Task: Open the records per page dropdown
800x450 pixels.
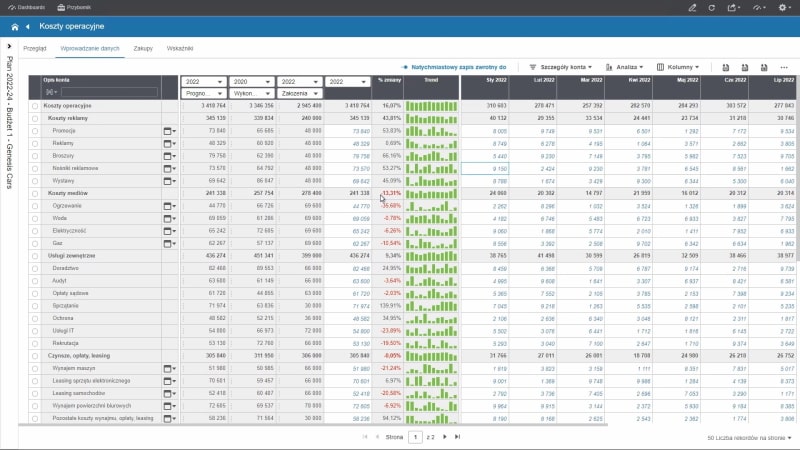Action: pyautogui.click(x=749, y=438)
